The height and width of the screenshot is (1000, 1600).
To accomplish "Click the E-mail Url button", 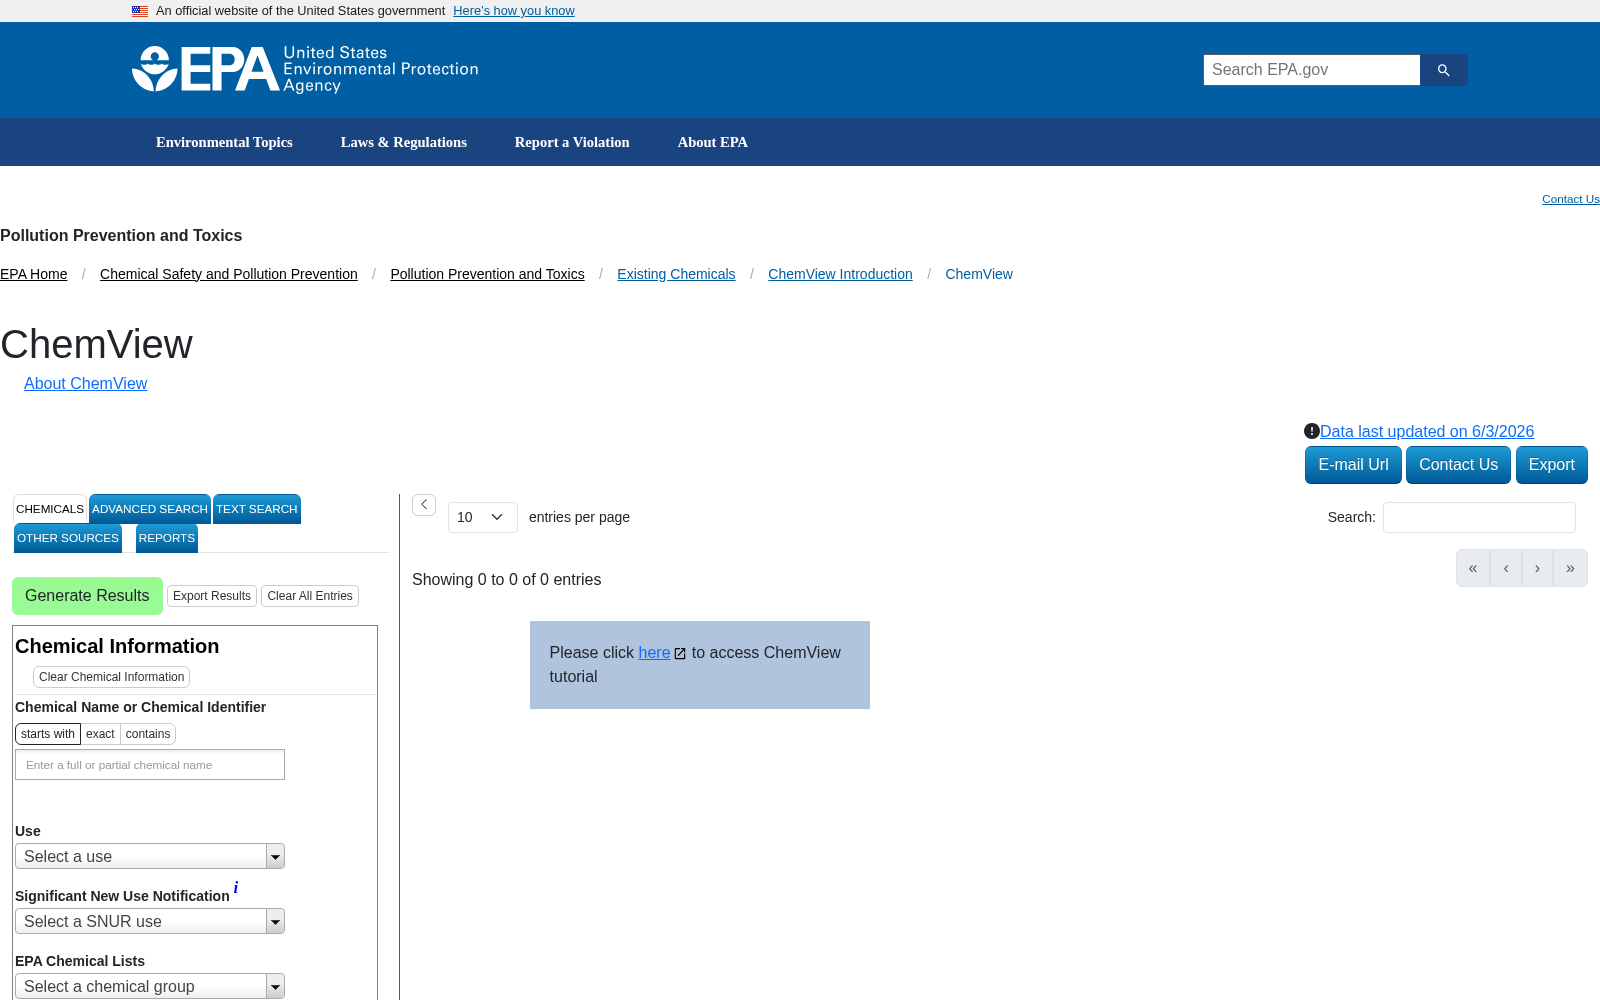I will click(1353, 465).
